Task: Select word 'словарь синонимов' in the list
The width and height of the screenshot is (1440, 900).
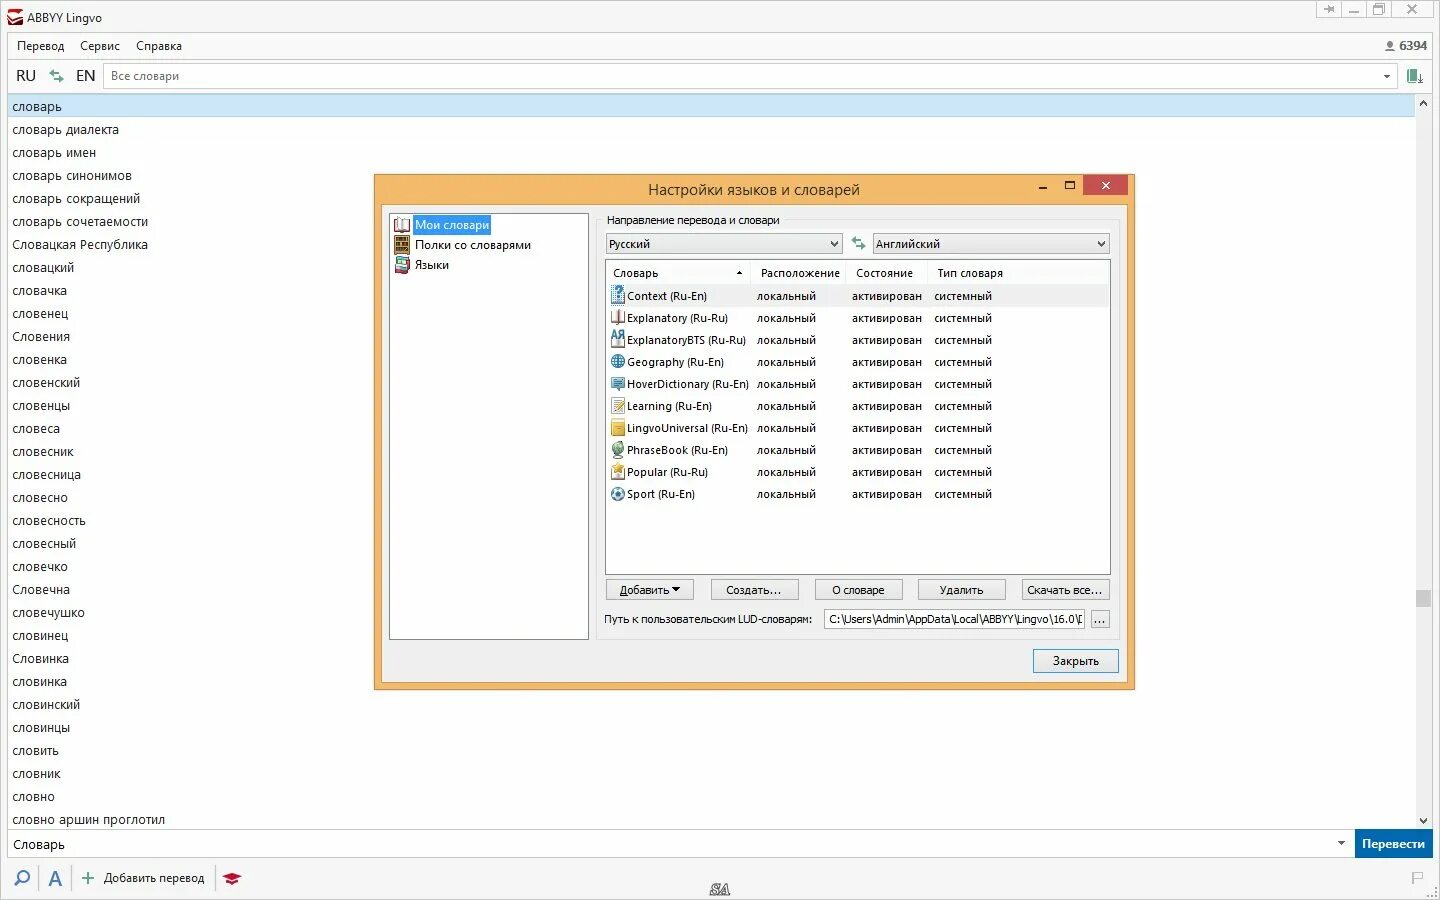Action: point(72,176)
